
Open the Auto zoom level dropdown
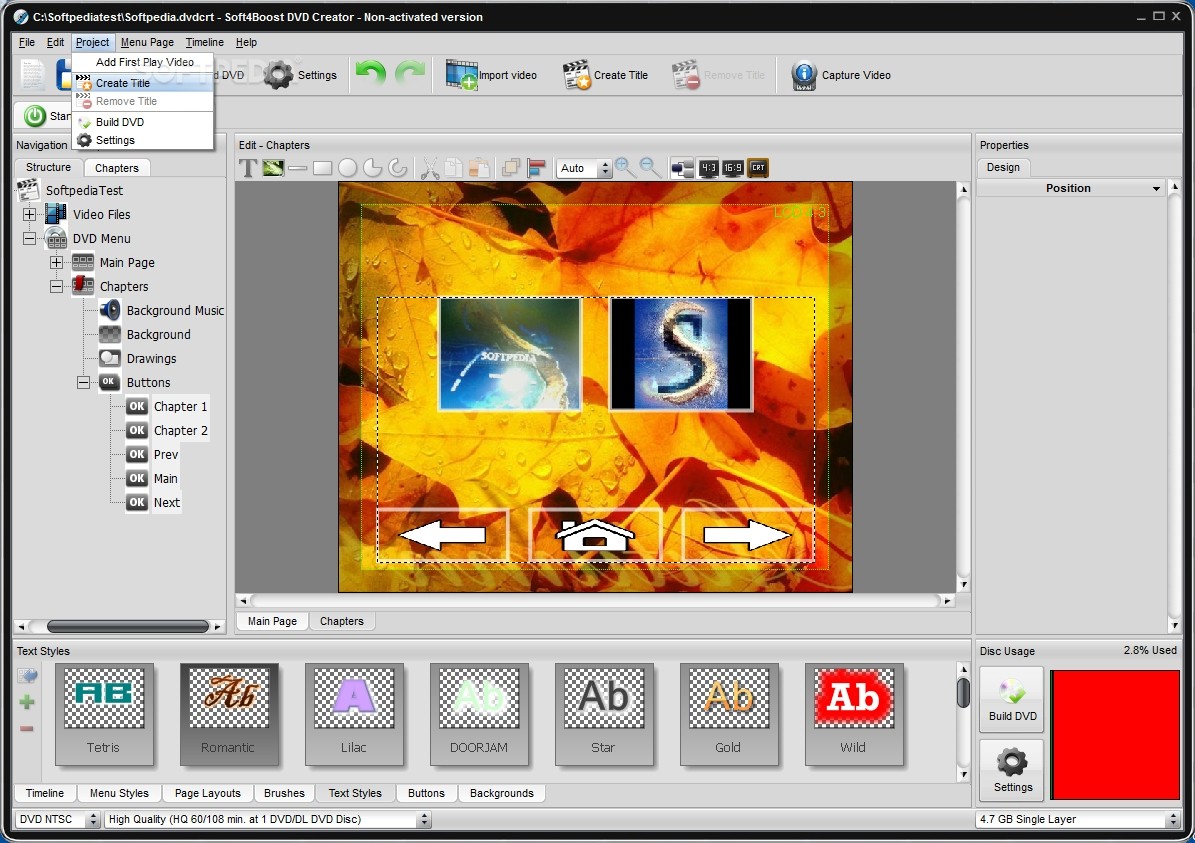pos(604,168)
